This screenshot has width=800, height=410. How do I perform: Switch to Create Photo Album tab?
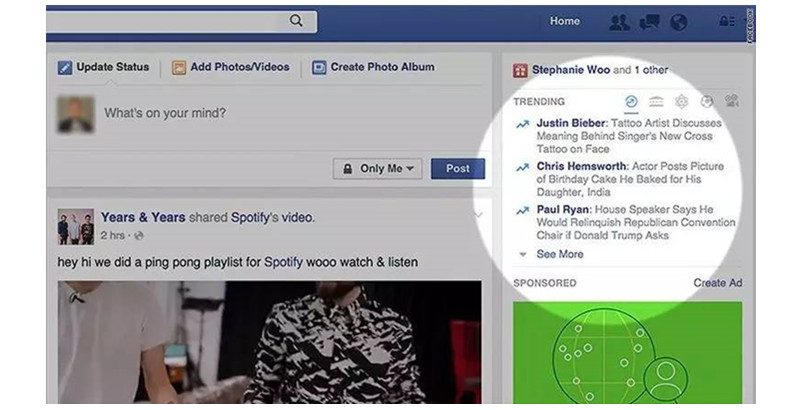[x=373, y=67]
